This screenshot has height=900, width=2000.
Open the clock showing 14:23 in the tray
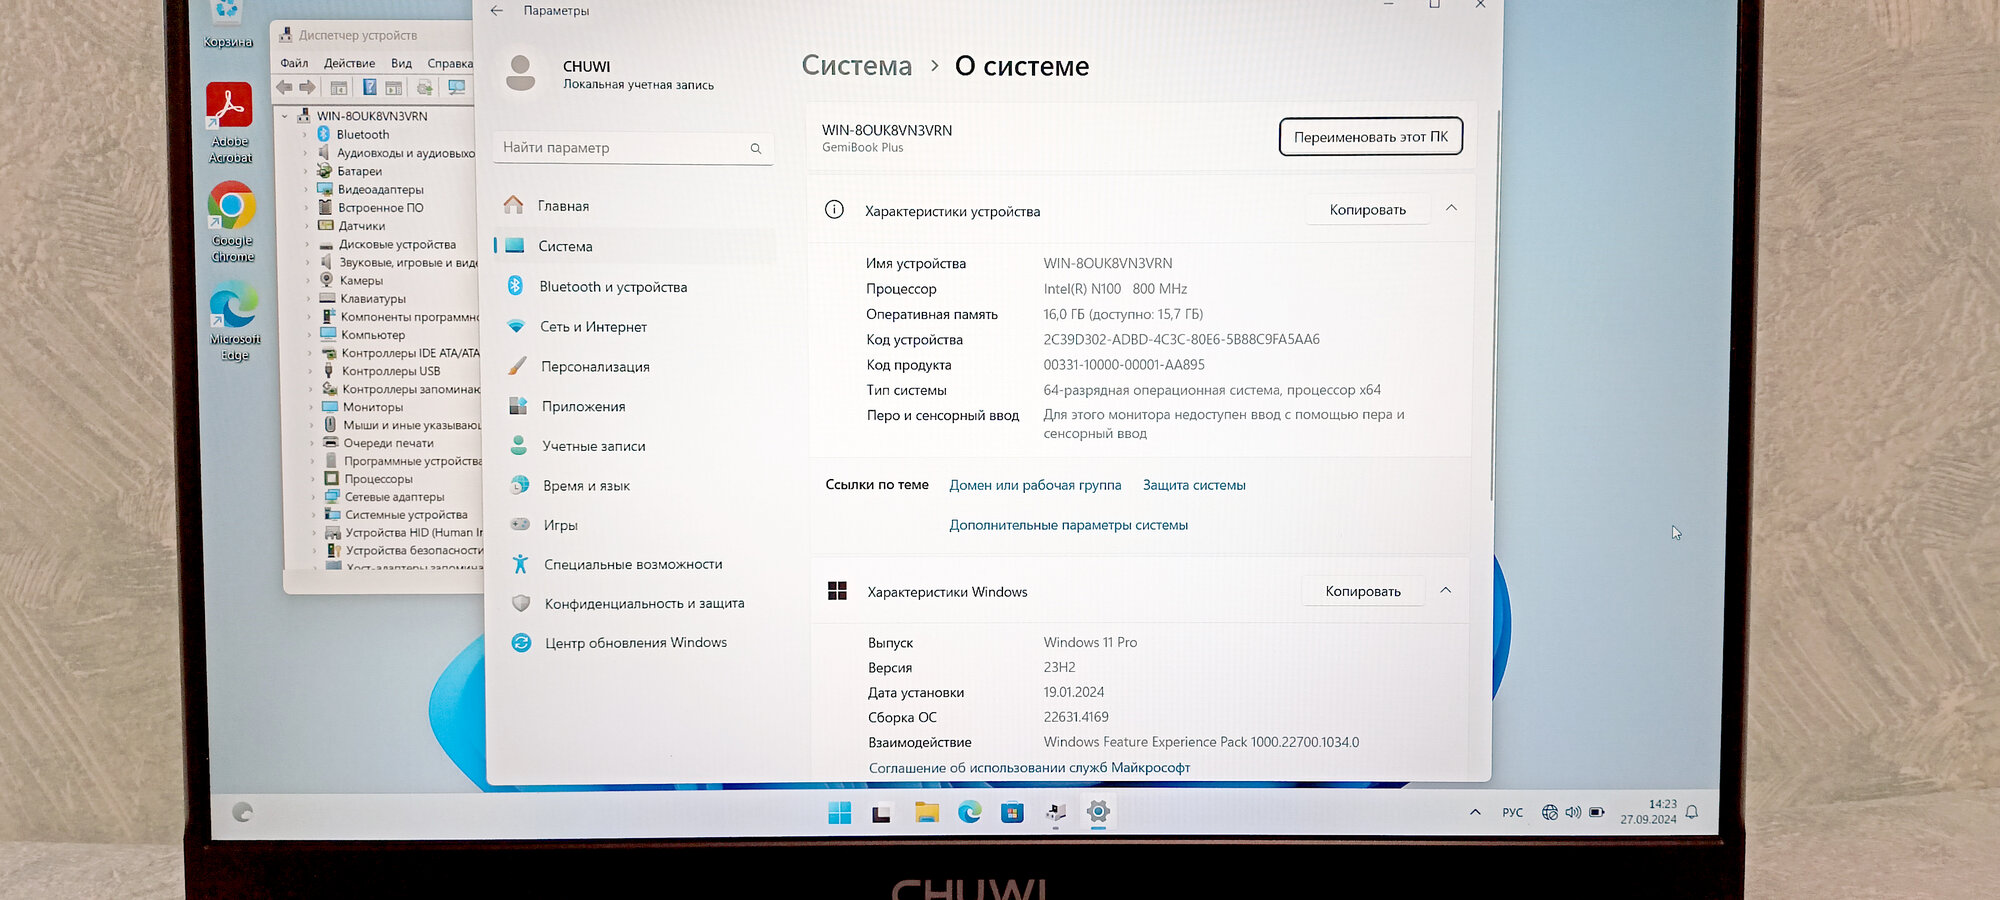pos(1648,812)
